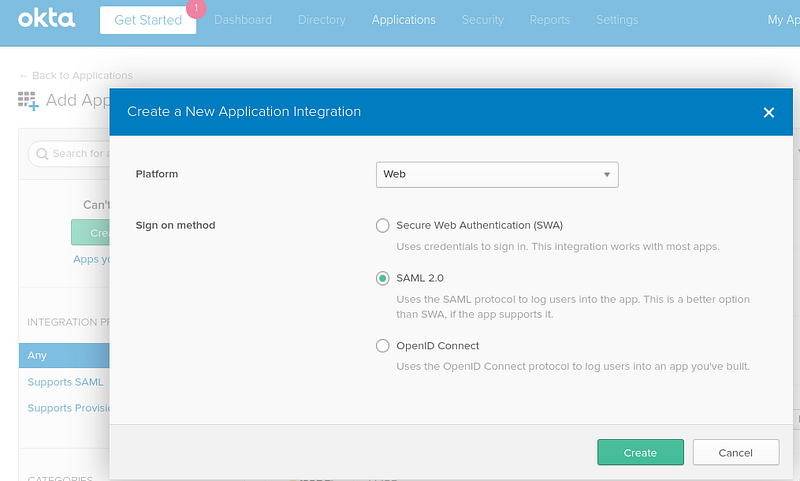800x481 pixels.
Task: Open the Dashboard menu
Action: click(x=243, y=20)
